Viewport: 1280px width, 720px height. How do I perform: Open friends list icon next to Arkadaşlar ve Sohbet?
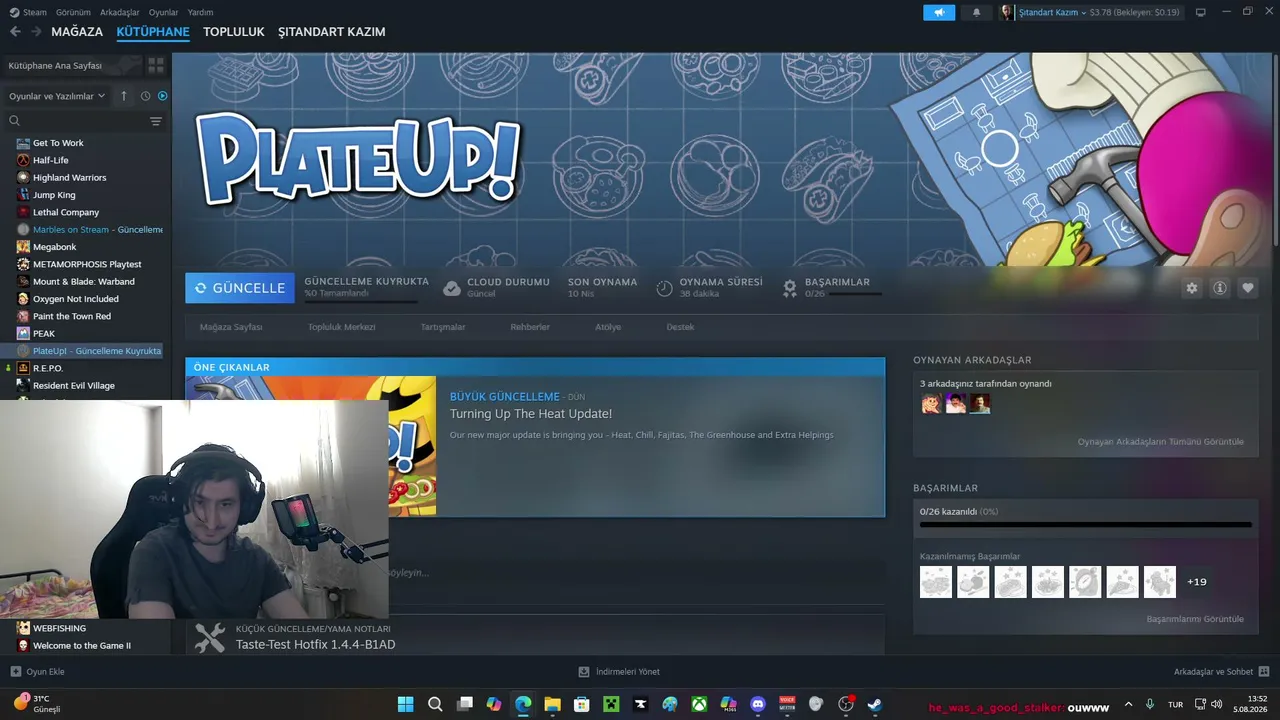(1264, 672)
